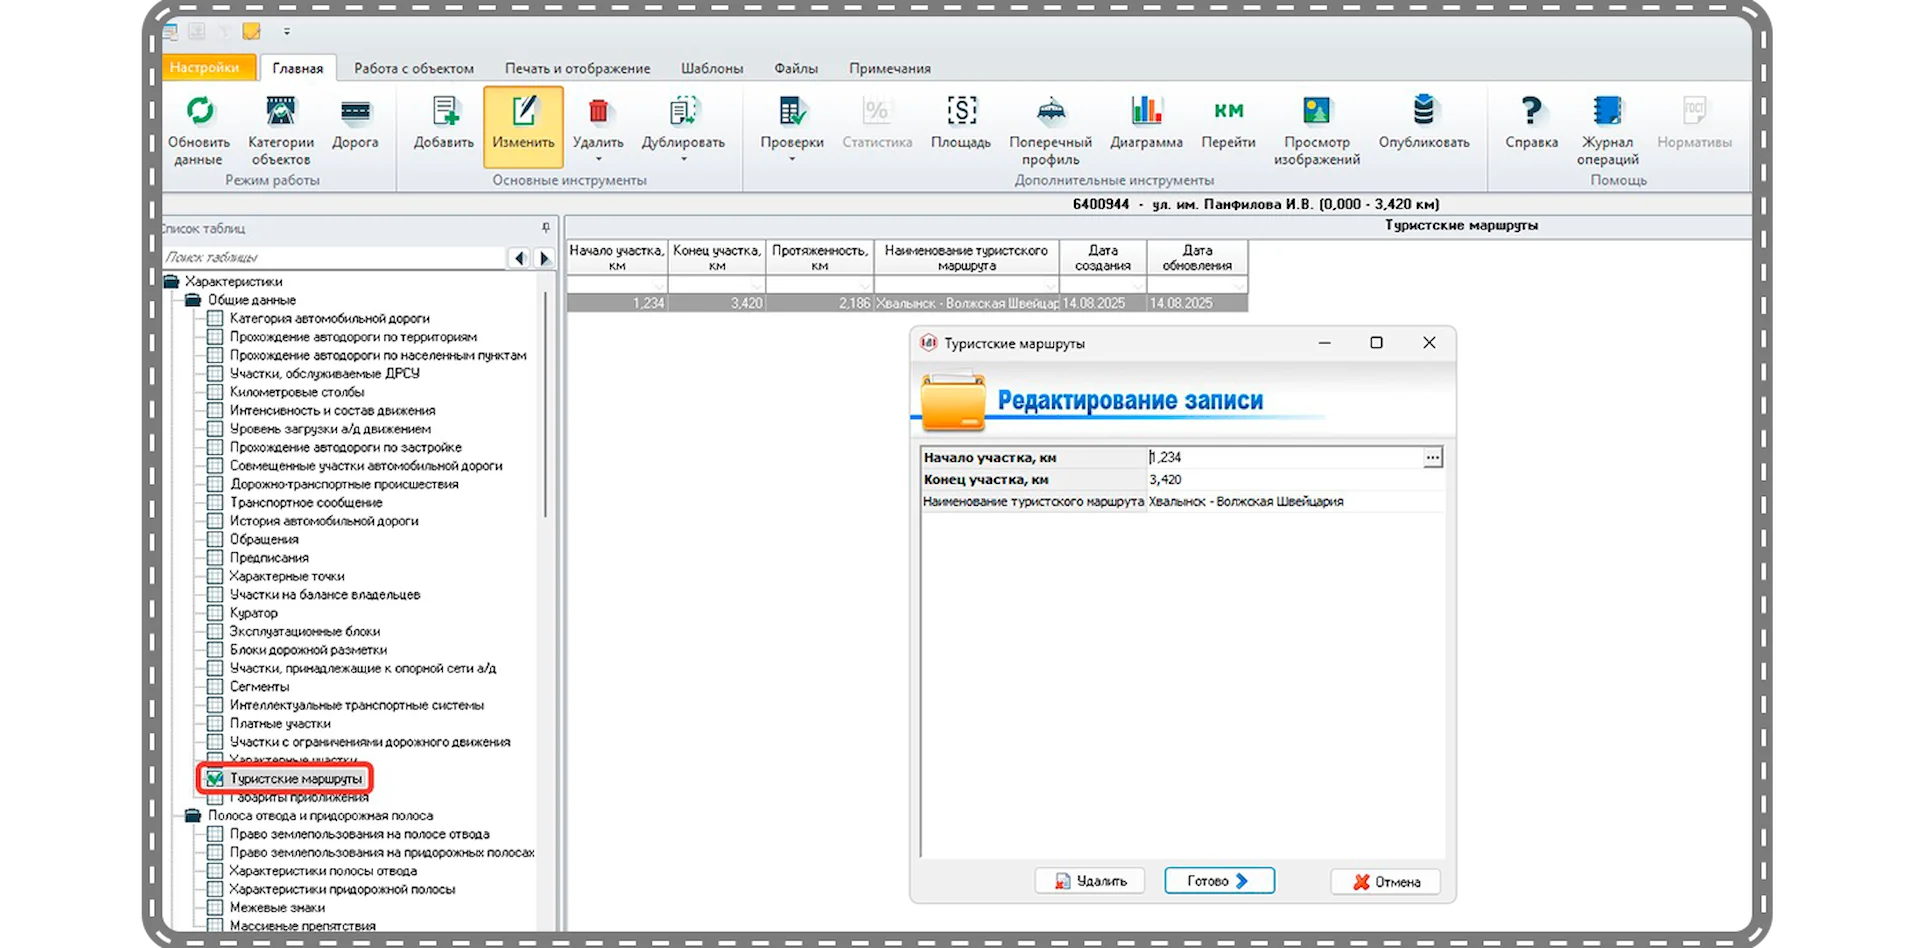
Task: Click the Опубликовать database icon
Action: coord(1424,111)
